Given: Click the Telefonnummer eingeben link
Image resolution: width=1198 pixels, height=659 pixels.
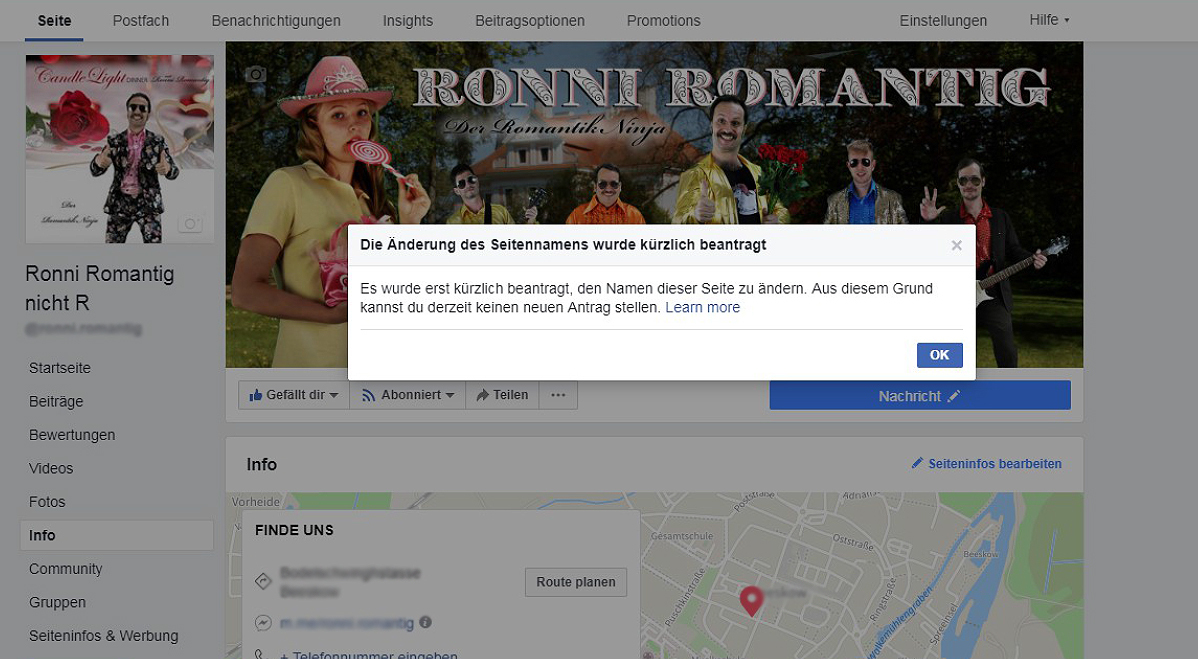Looking at the screenshot, I should point(369,655).
